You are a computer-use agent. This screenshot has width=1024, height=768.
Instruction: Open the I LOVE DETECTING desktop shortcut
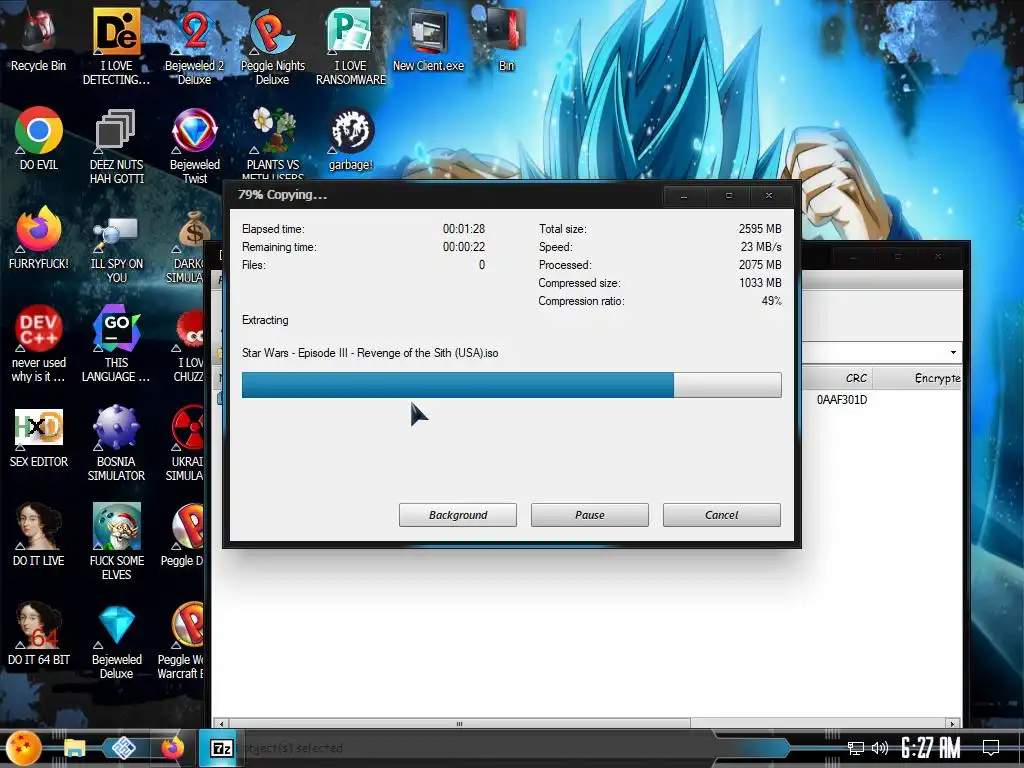[x=116, y=46]
